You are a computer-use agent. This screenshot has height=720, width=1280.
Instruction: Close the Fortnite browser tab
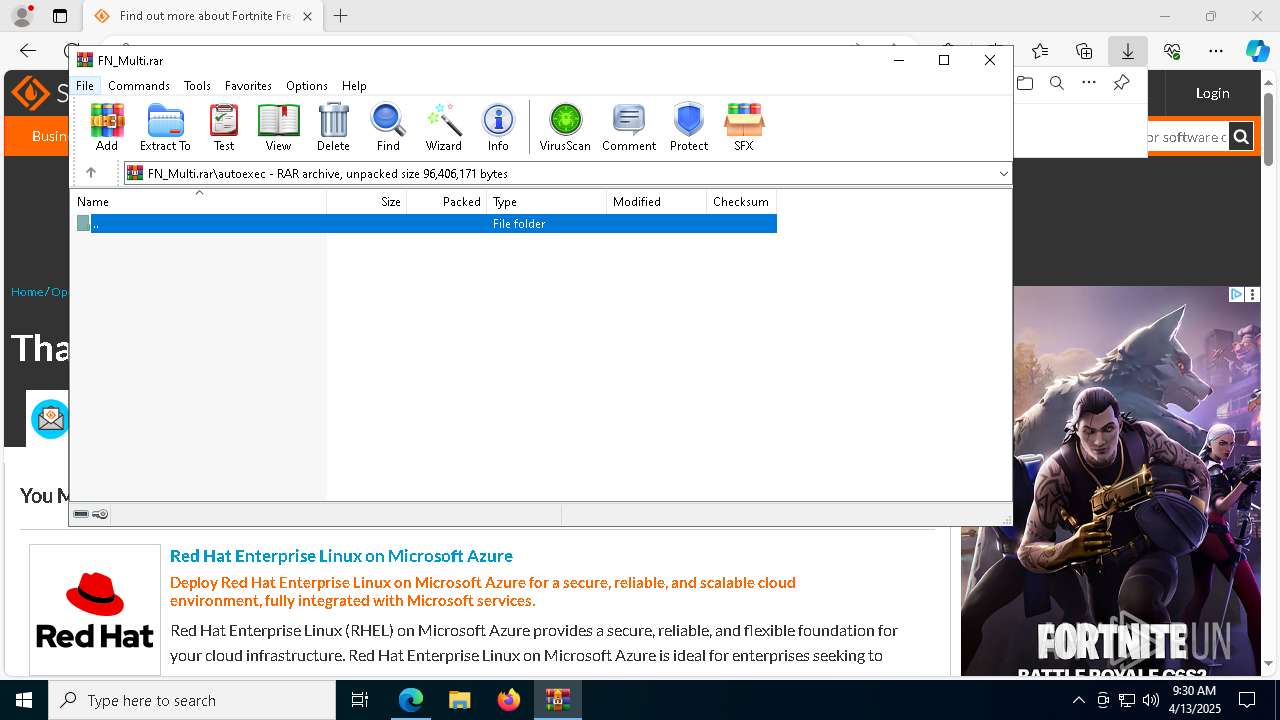(x=307, y=16)
